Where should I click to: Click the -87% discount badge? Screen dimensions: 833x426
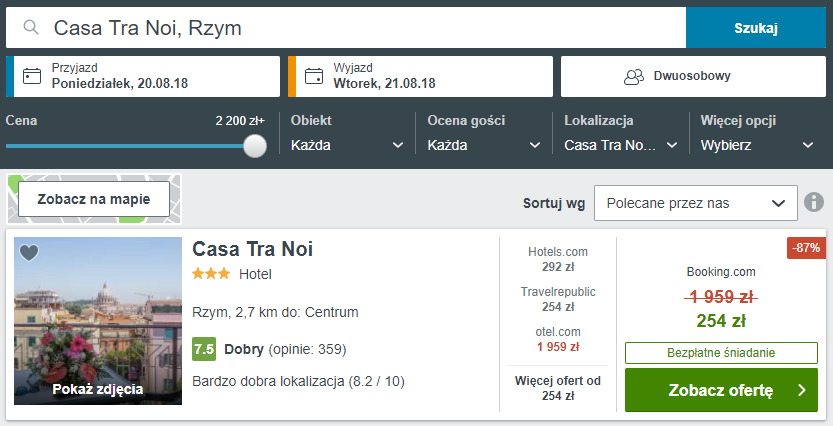[x=806, y=247]
